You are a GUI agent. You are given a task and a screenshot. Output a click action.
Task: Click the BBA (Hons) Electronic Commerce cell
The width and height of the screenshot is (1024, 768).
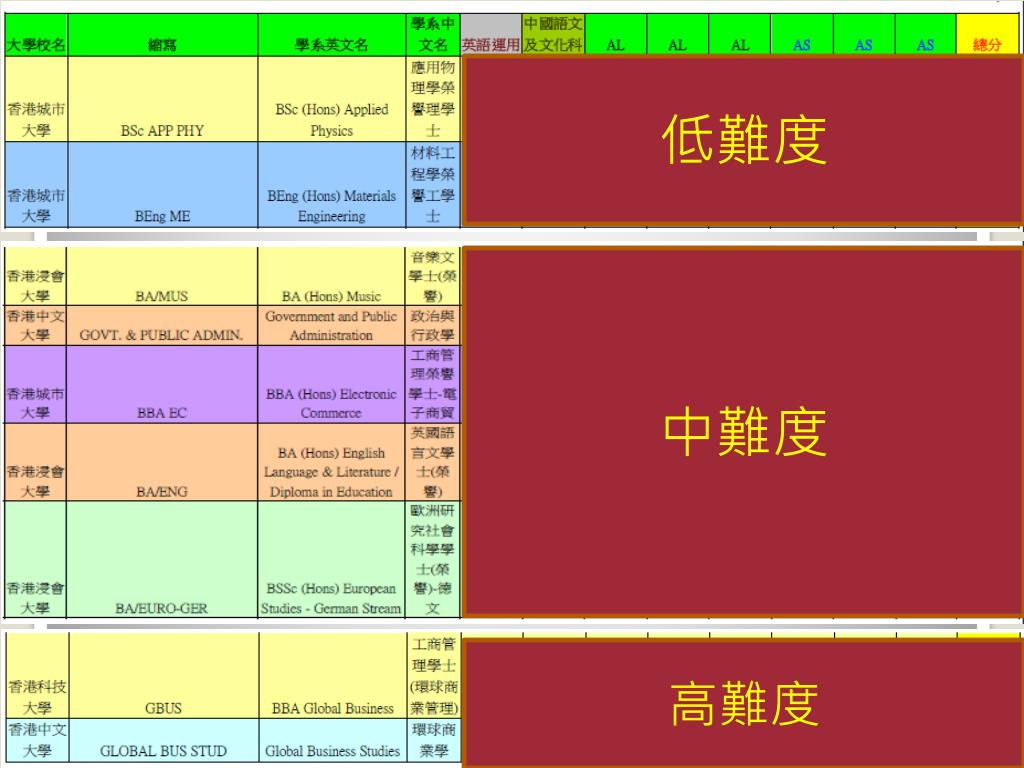(331, 384)
